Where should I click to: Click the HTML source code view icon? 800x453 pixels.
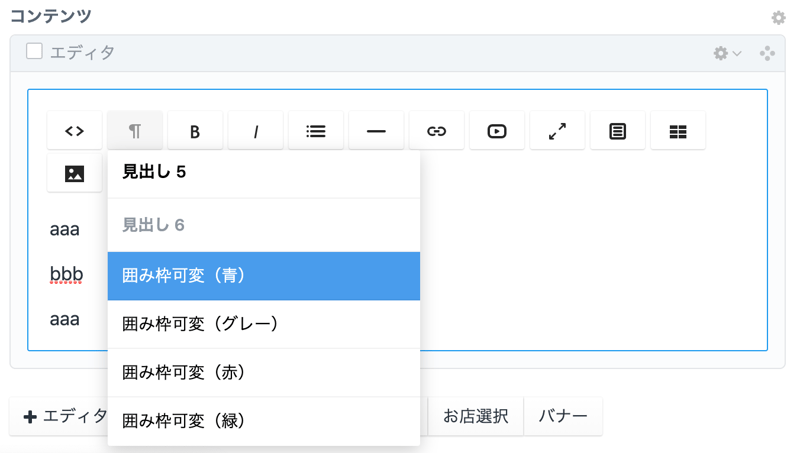74,131
